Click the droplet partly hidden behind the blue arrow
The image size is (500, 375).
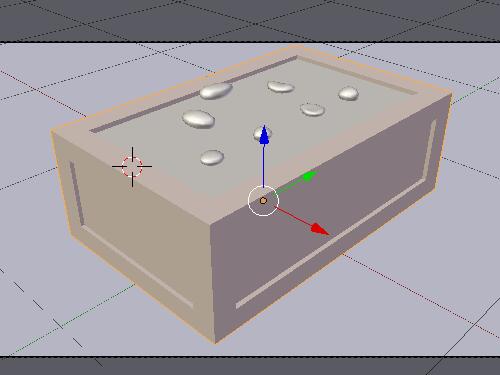coord(262,133)
